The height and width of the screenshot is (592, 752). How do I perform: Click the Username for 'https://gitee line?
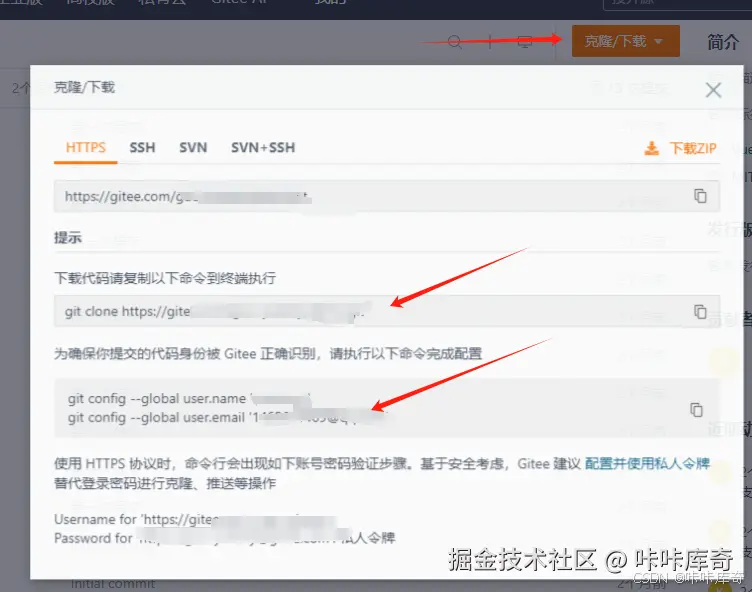click(x=197, y=519)
